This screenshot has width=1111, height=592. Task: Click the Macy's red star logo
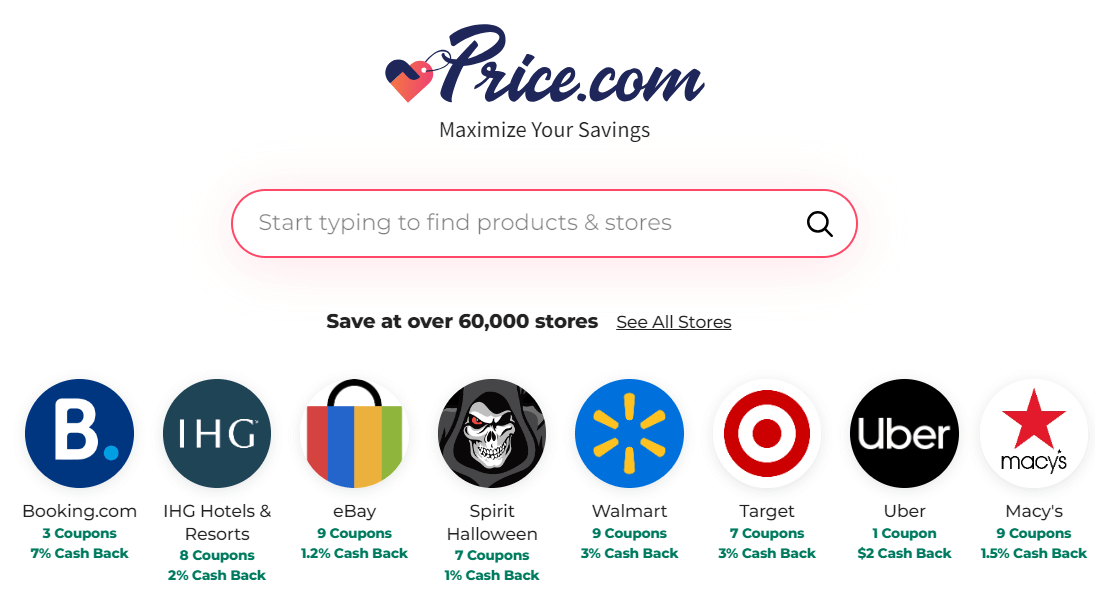pyautogui.click(x=1034, y=434)
